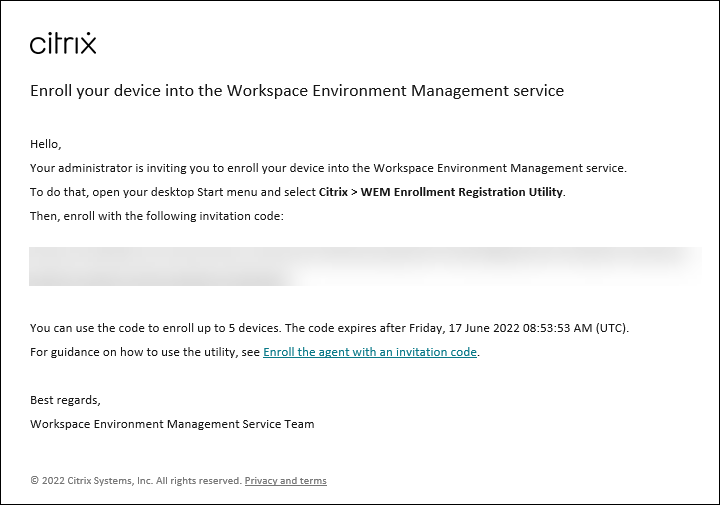
Task: Click the sentence Then, enroll with the following
Action: click(157, 216)
